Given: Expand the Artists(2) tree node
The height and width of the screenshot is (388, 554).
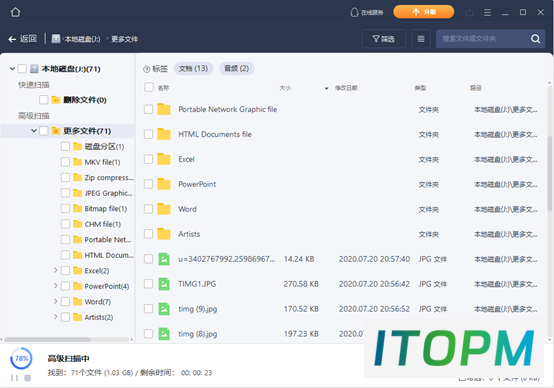Looking at the screenshot, I should coord(55,317).
